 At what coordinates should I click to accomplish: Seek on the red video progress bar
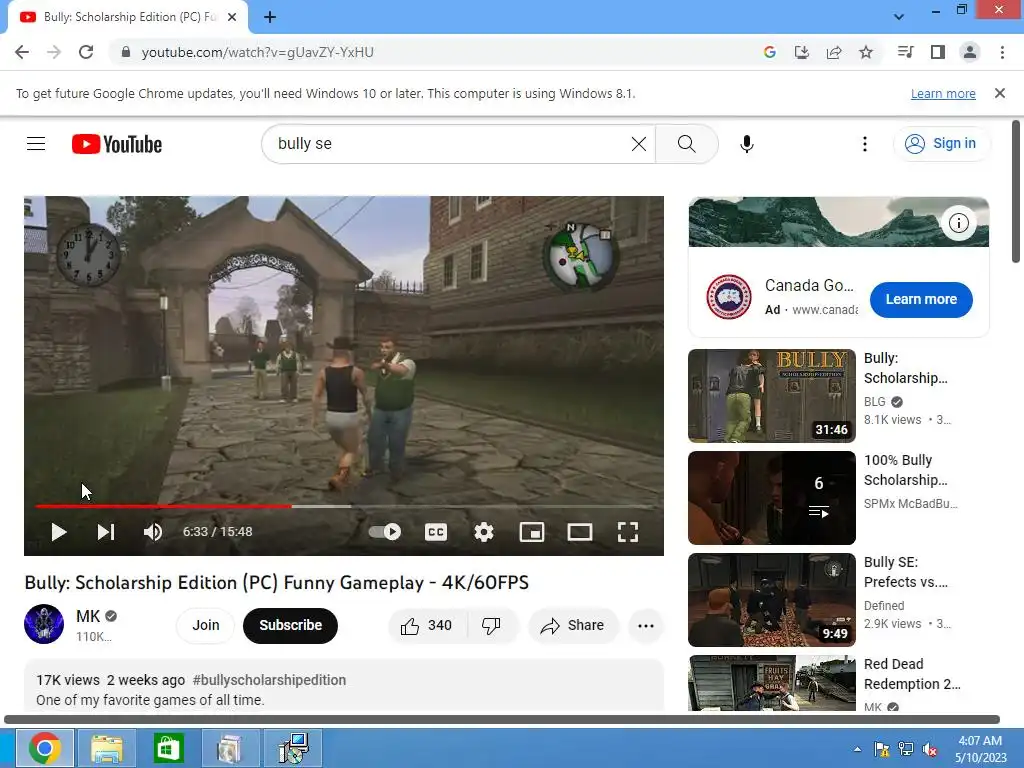[x=163, y=506]
